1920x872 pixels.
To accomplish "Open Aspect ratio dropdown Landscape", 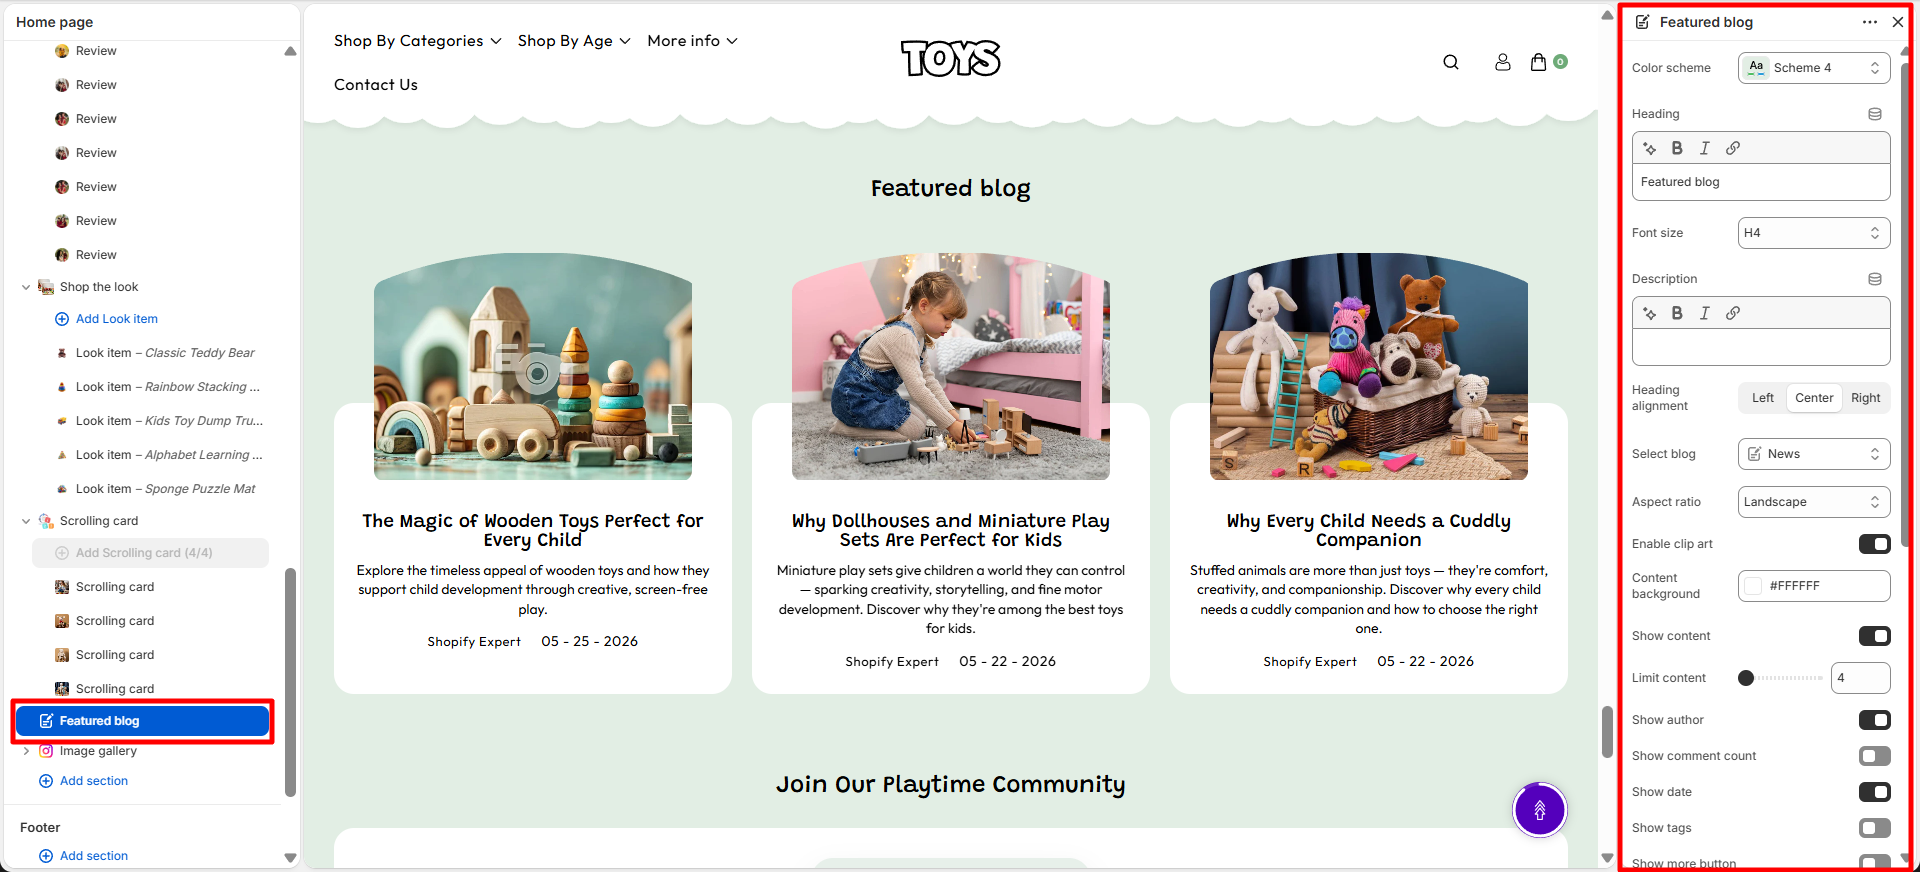I will pyautogui.click(x=1814, y=502).
